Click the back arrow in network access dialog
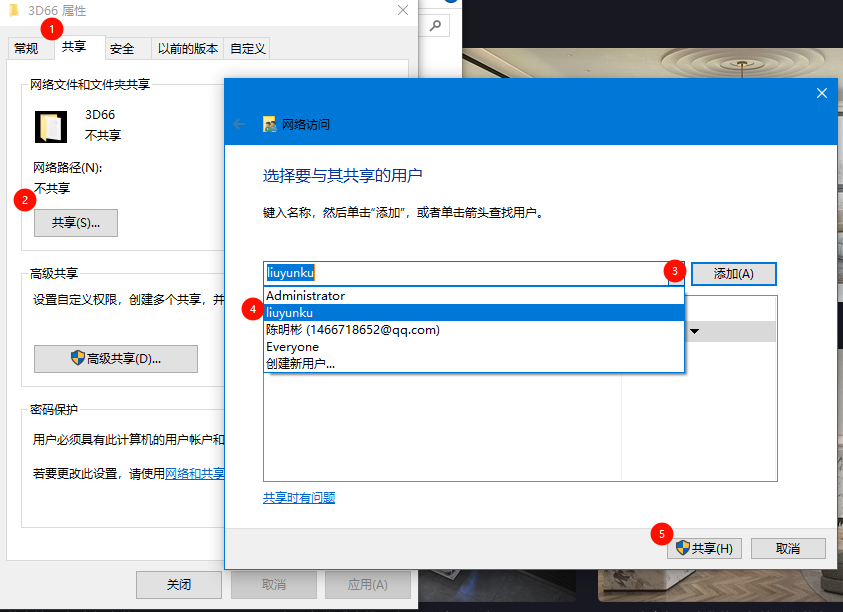 (x=239, y=124)
